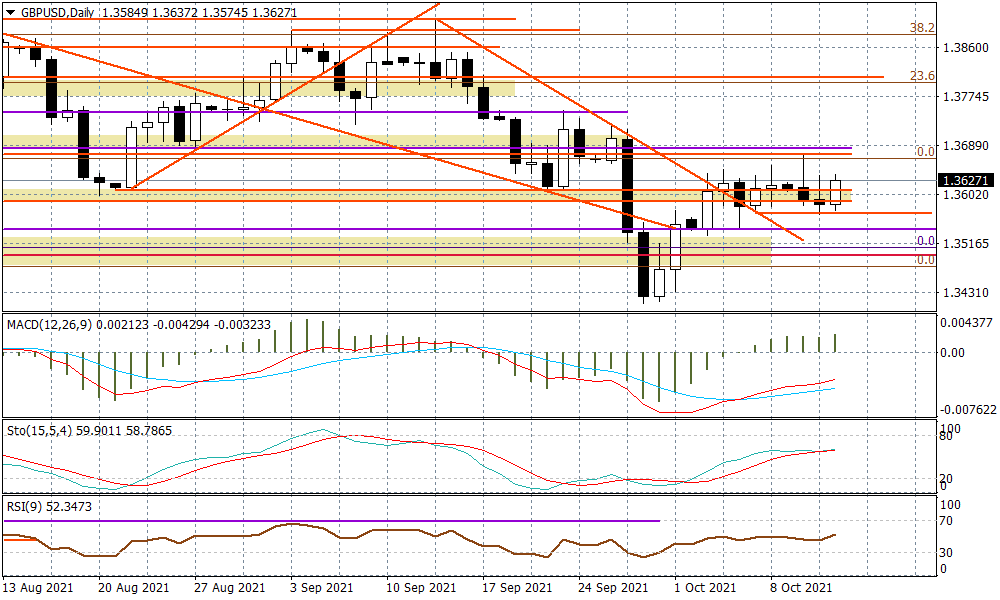Click the 30 level on RSI scale

[x=946, y=553]
